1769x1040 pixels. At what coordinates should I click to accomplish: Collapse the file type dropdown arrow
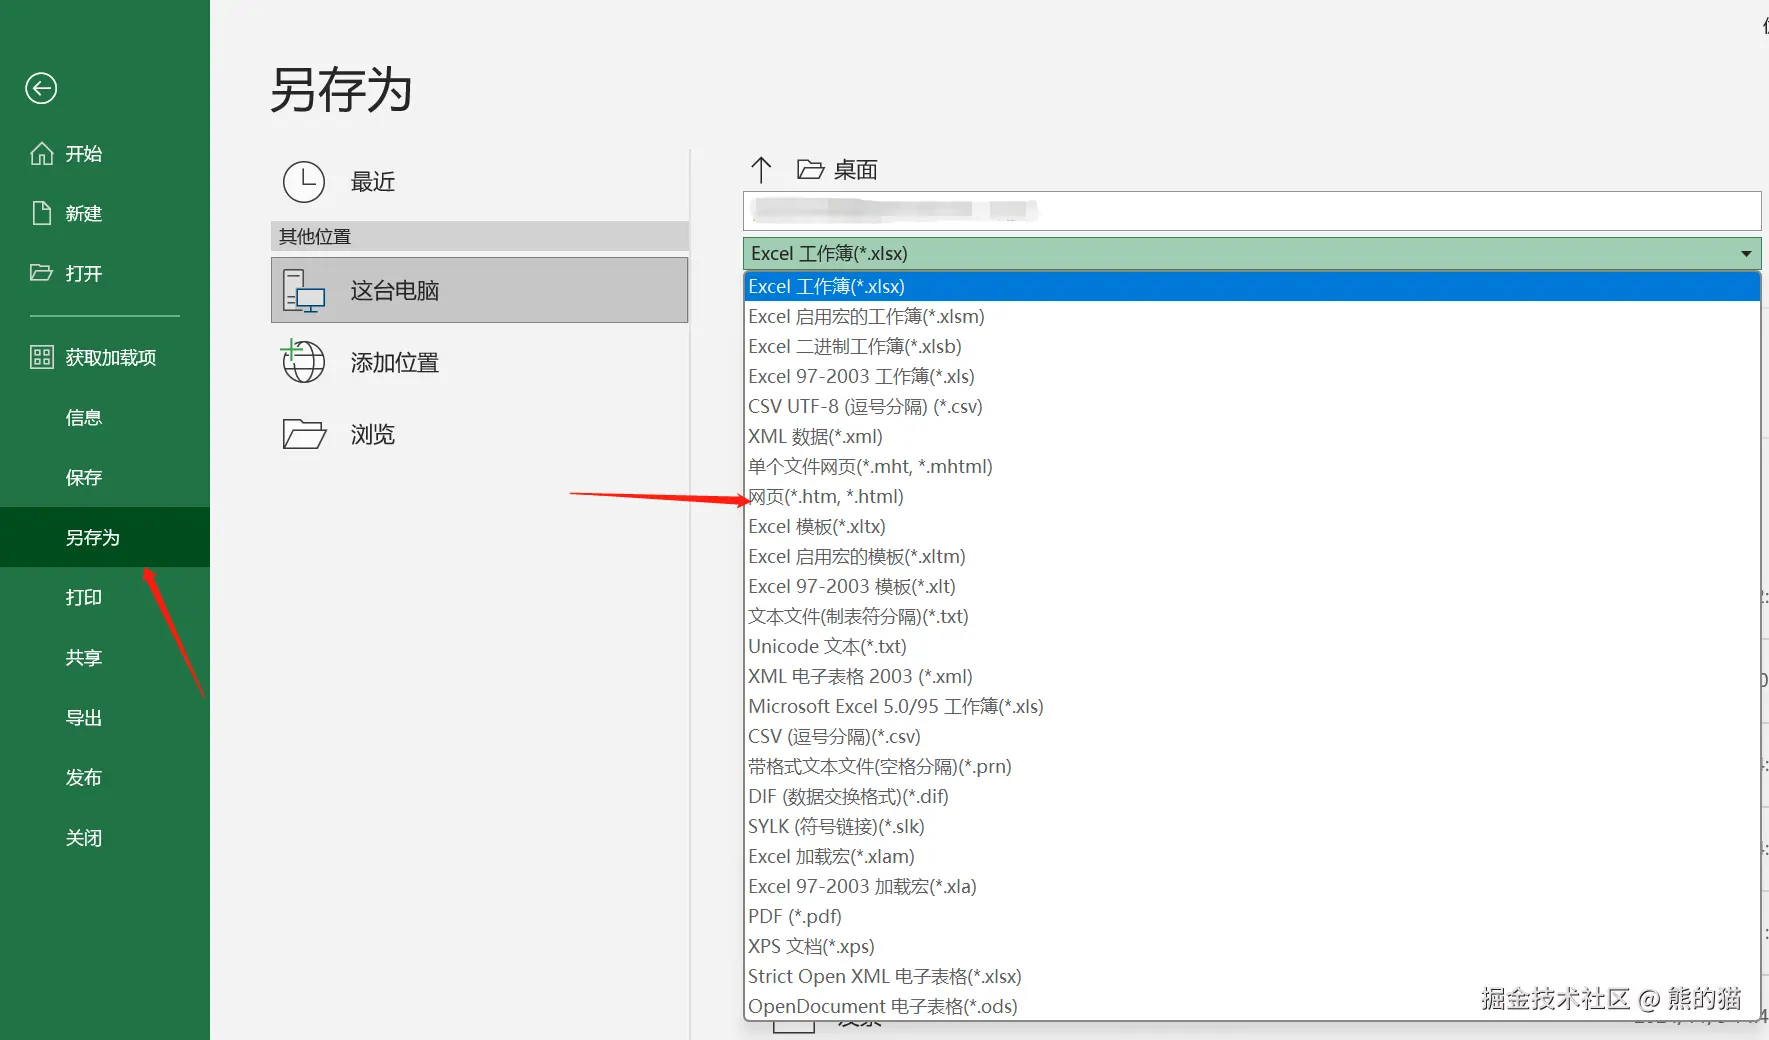(x=1746, y=254)
